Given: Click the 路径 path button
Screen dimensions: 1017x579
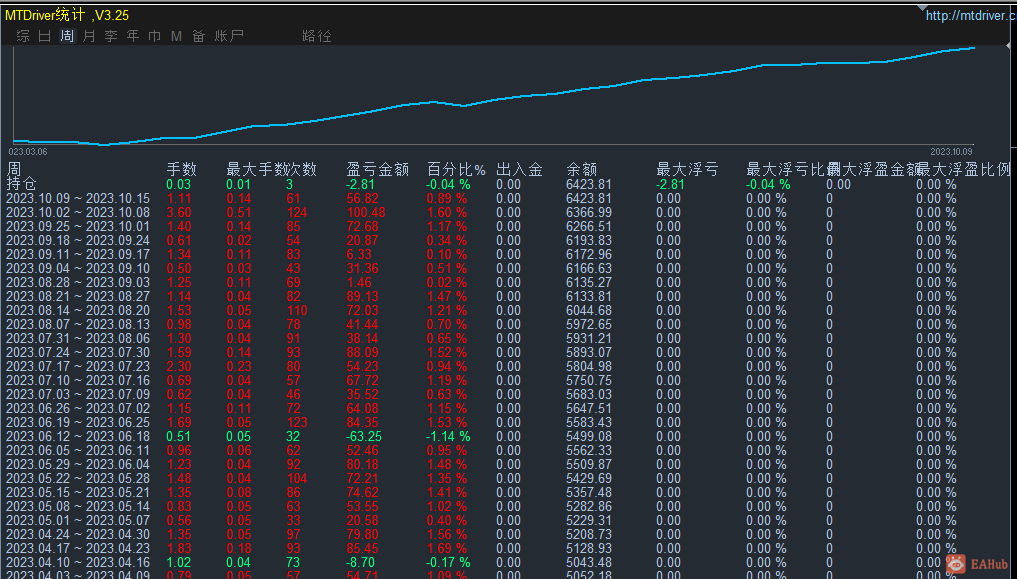Looking at the screenshot, I should [x=317, y=36].
